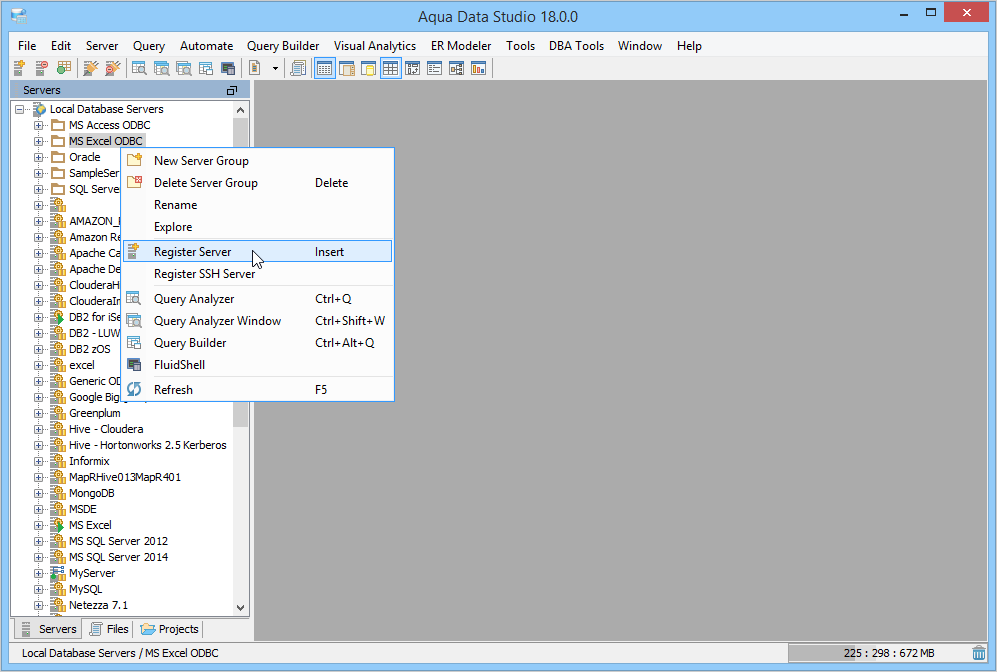Image resolution: width=997 pixels, height=672 pixels.
Task: Expand the Greenplum server node
Action: tap(39, 413)
